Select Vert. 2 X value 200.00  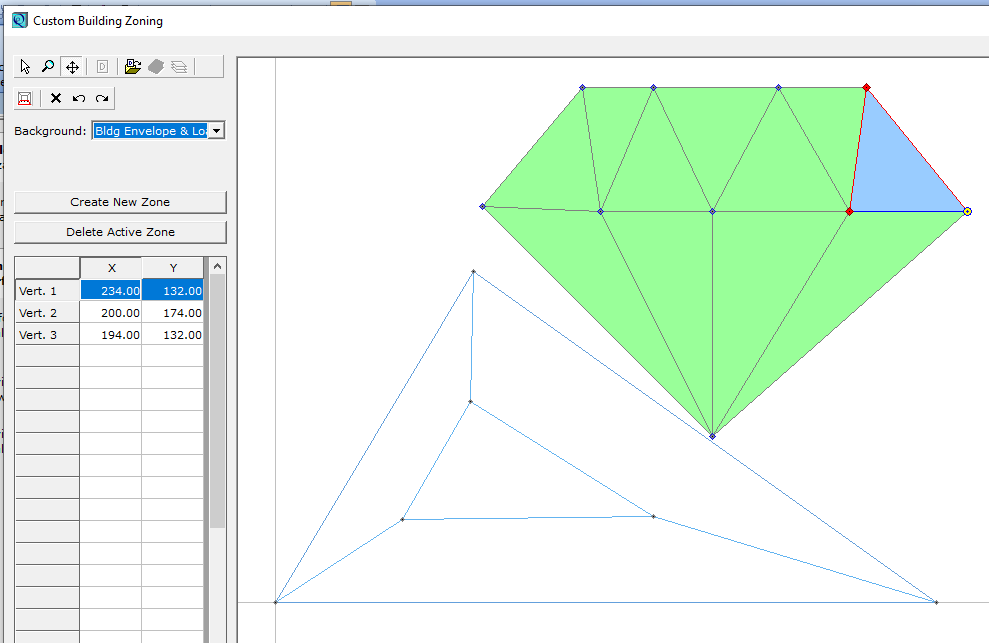point(110,312)
